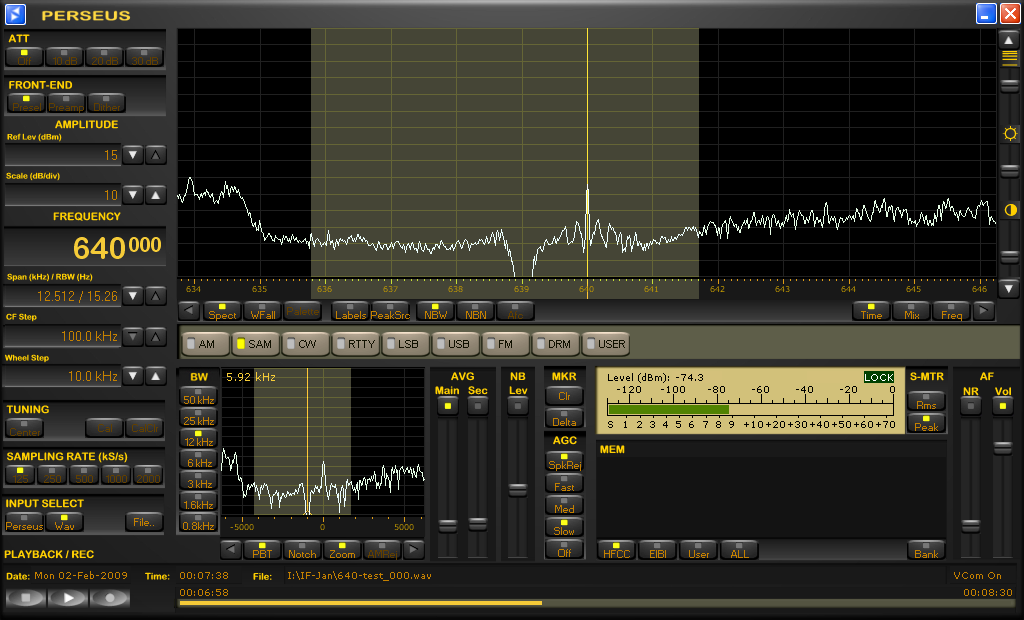The height and width of the screenshot is (620, 1024).
Task: Select FM demodulation mode
Action: (506, 344)
